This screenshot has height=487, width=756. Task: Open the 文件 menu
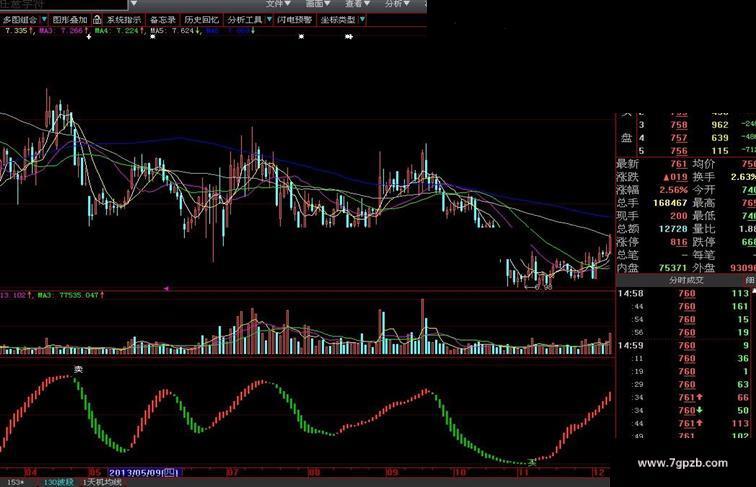click(x=278, y=3)
